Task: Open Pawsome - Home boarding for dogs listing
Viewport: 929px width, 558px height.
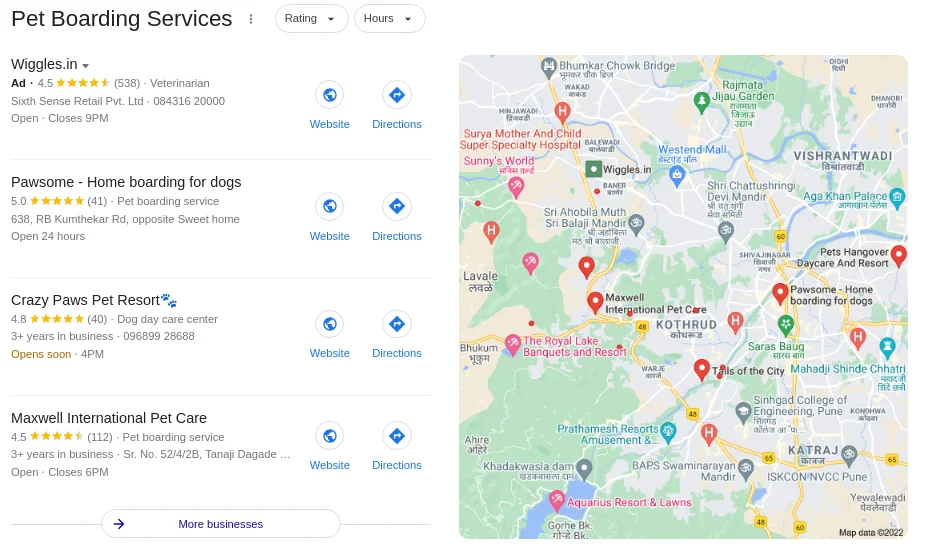Action: coord(126,182)
